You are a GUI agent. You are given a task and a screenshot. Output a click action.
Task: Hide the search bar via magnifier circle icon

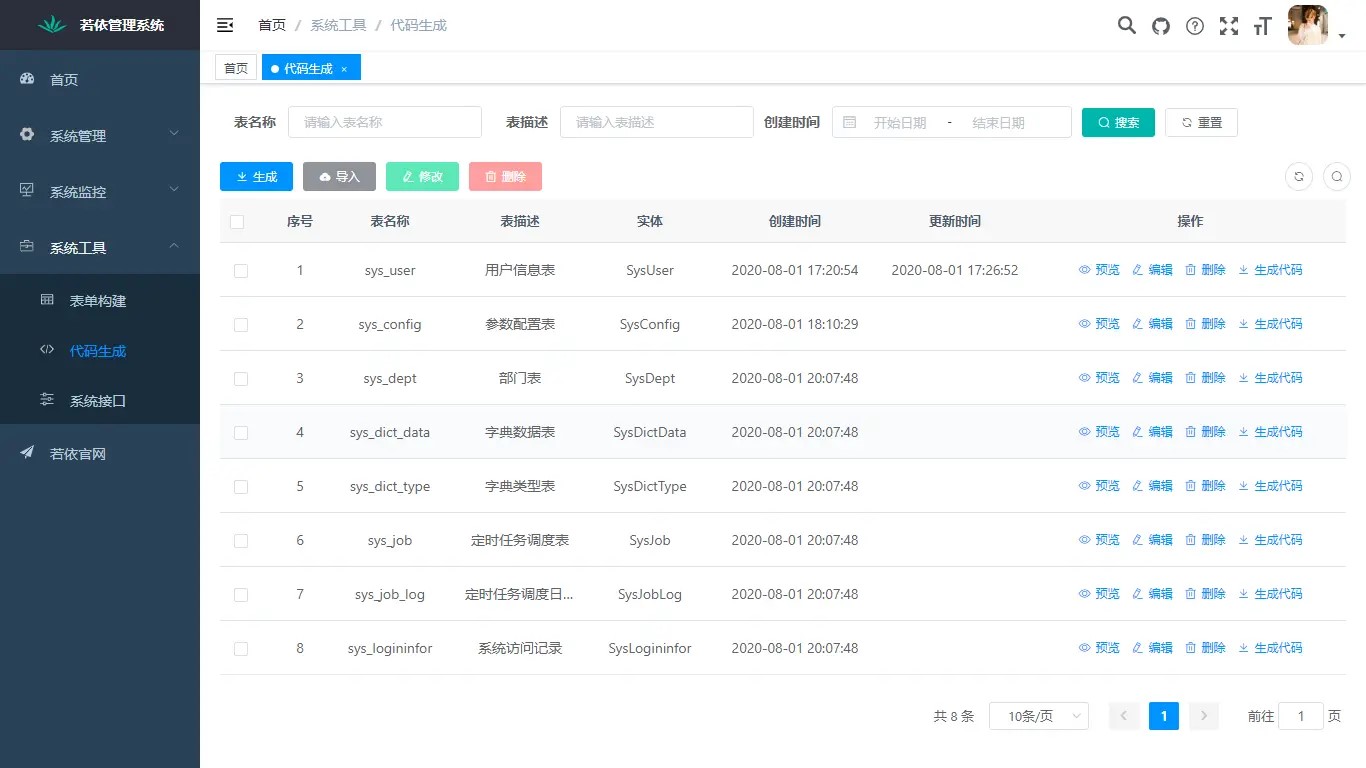(x=1337, y=177)
